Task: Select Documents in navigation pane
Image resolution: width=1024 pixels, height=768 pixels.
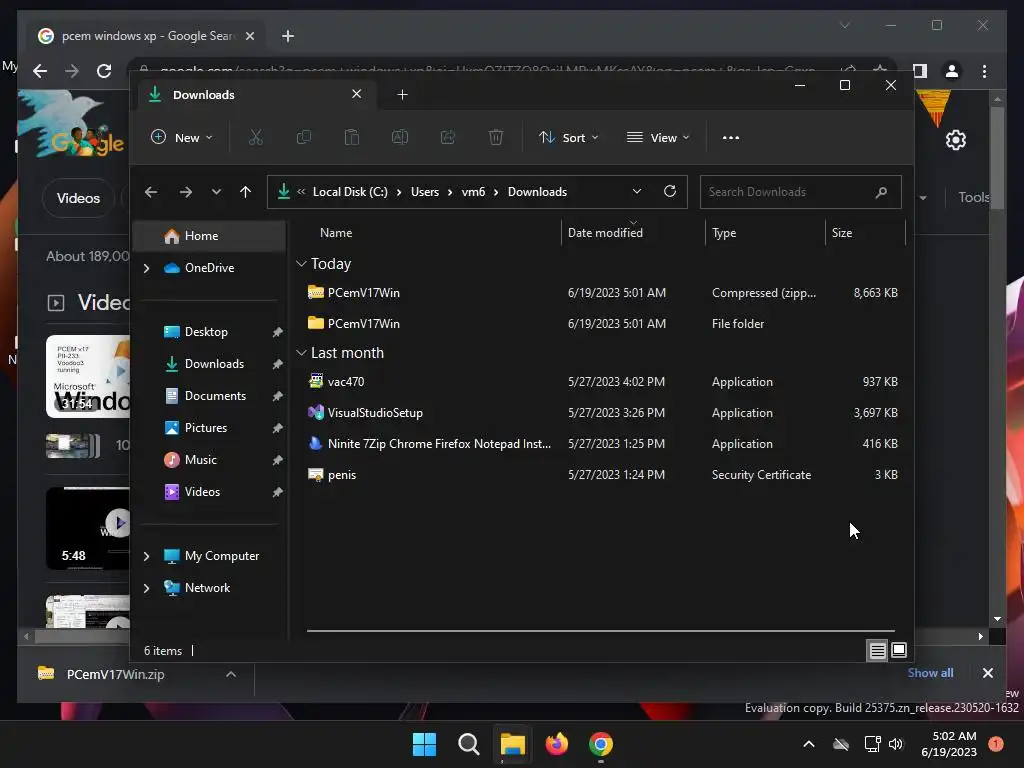Action: (209, 396)
